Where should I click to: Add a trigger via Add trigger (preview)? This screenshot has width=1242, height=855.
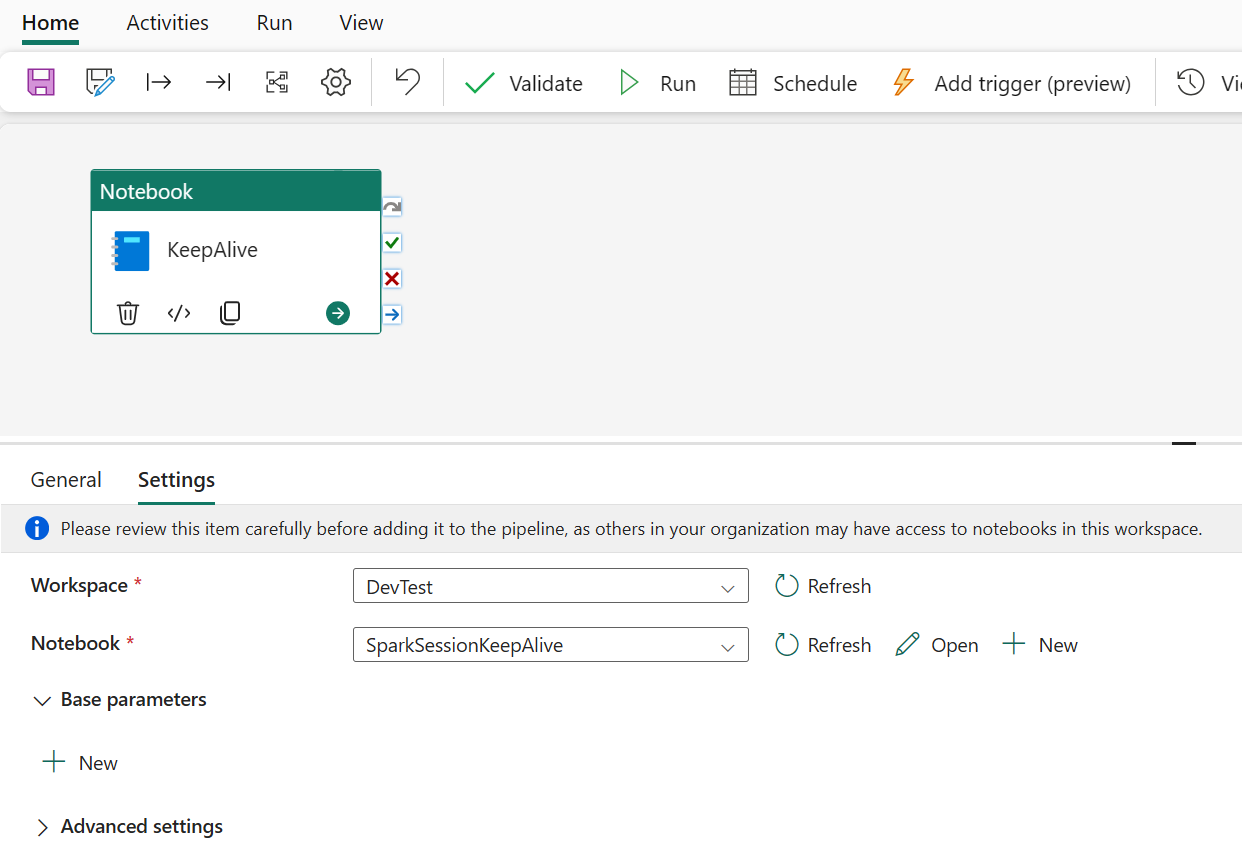click(x=1012, y=83)
